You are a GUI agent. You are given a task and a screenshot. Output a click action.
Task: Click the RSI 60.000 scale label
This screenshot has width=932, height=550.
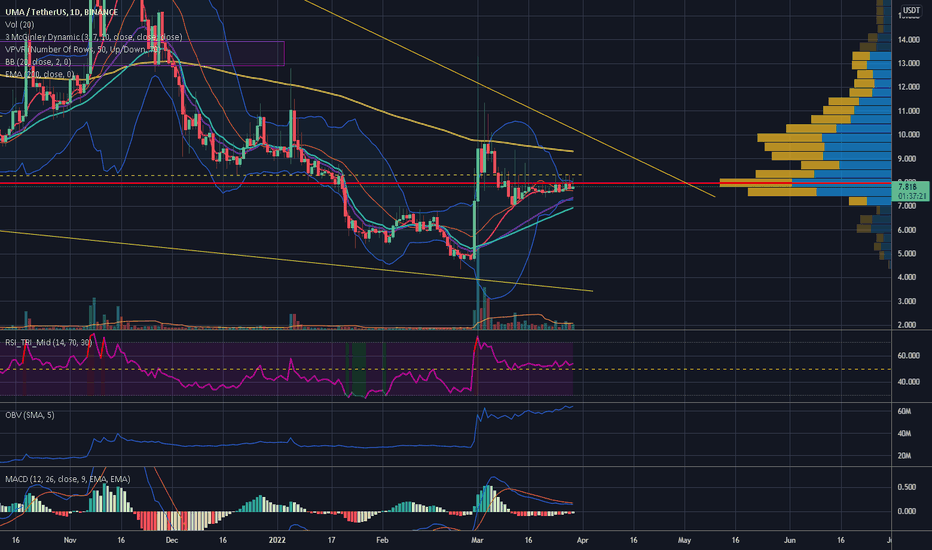tap(909, 356)
